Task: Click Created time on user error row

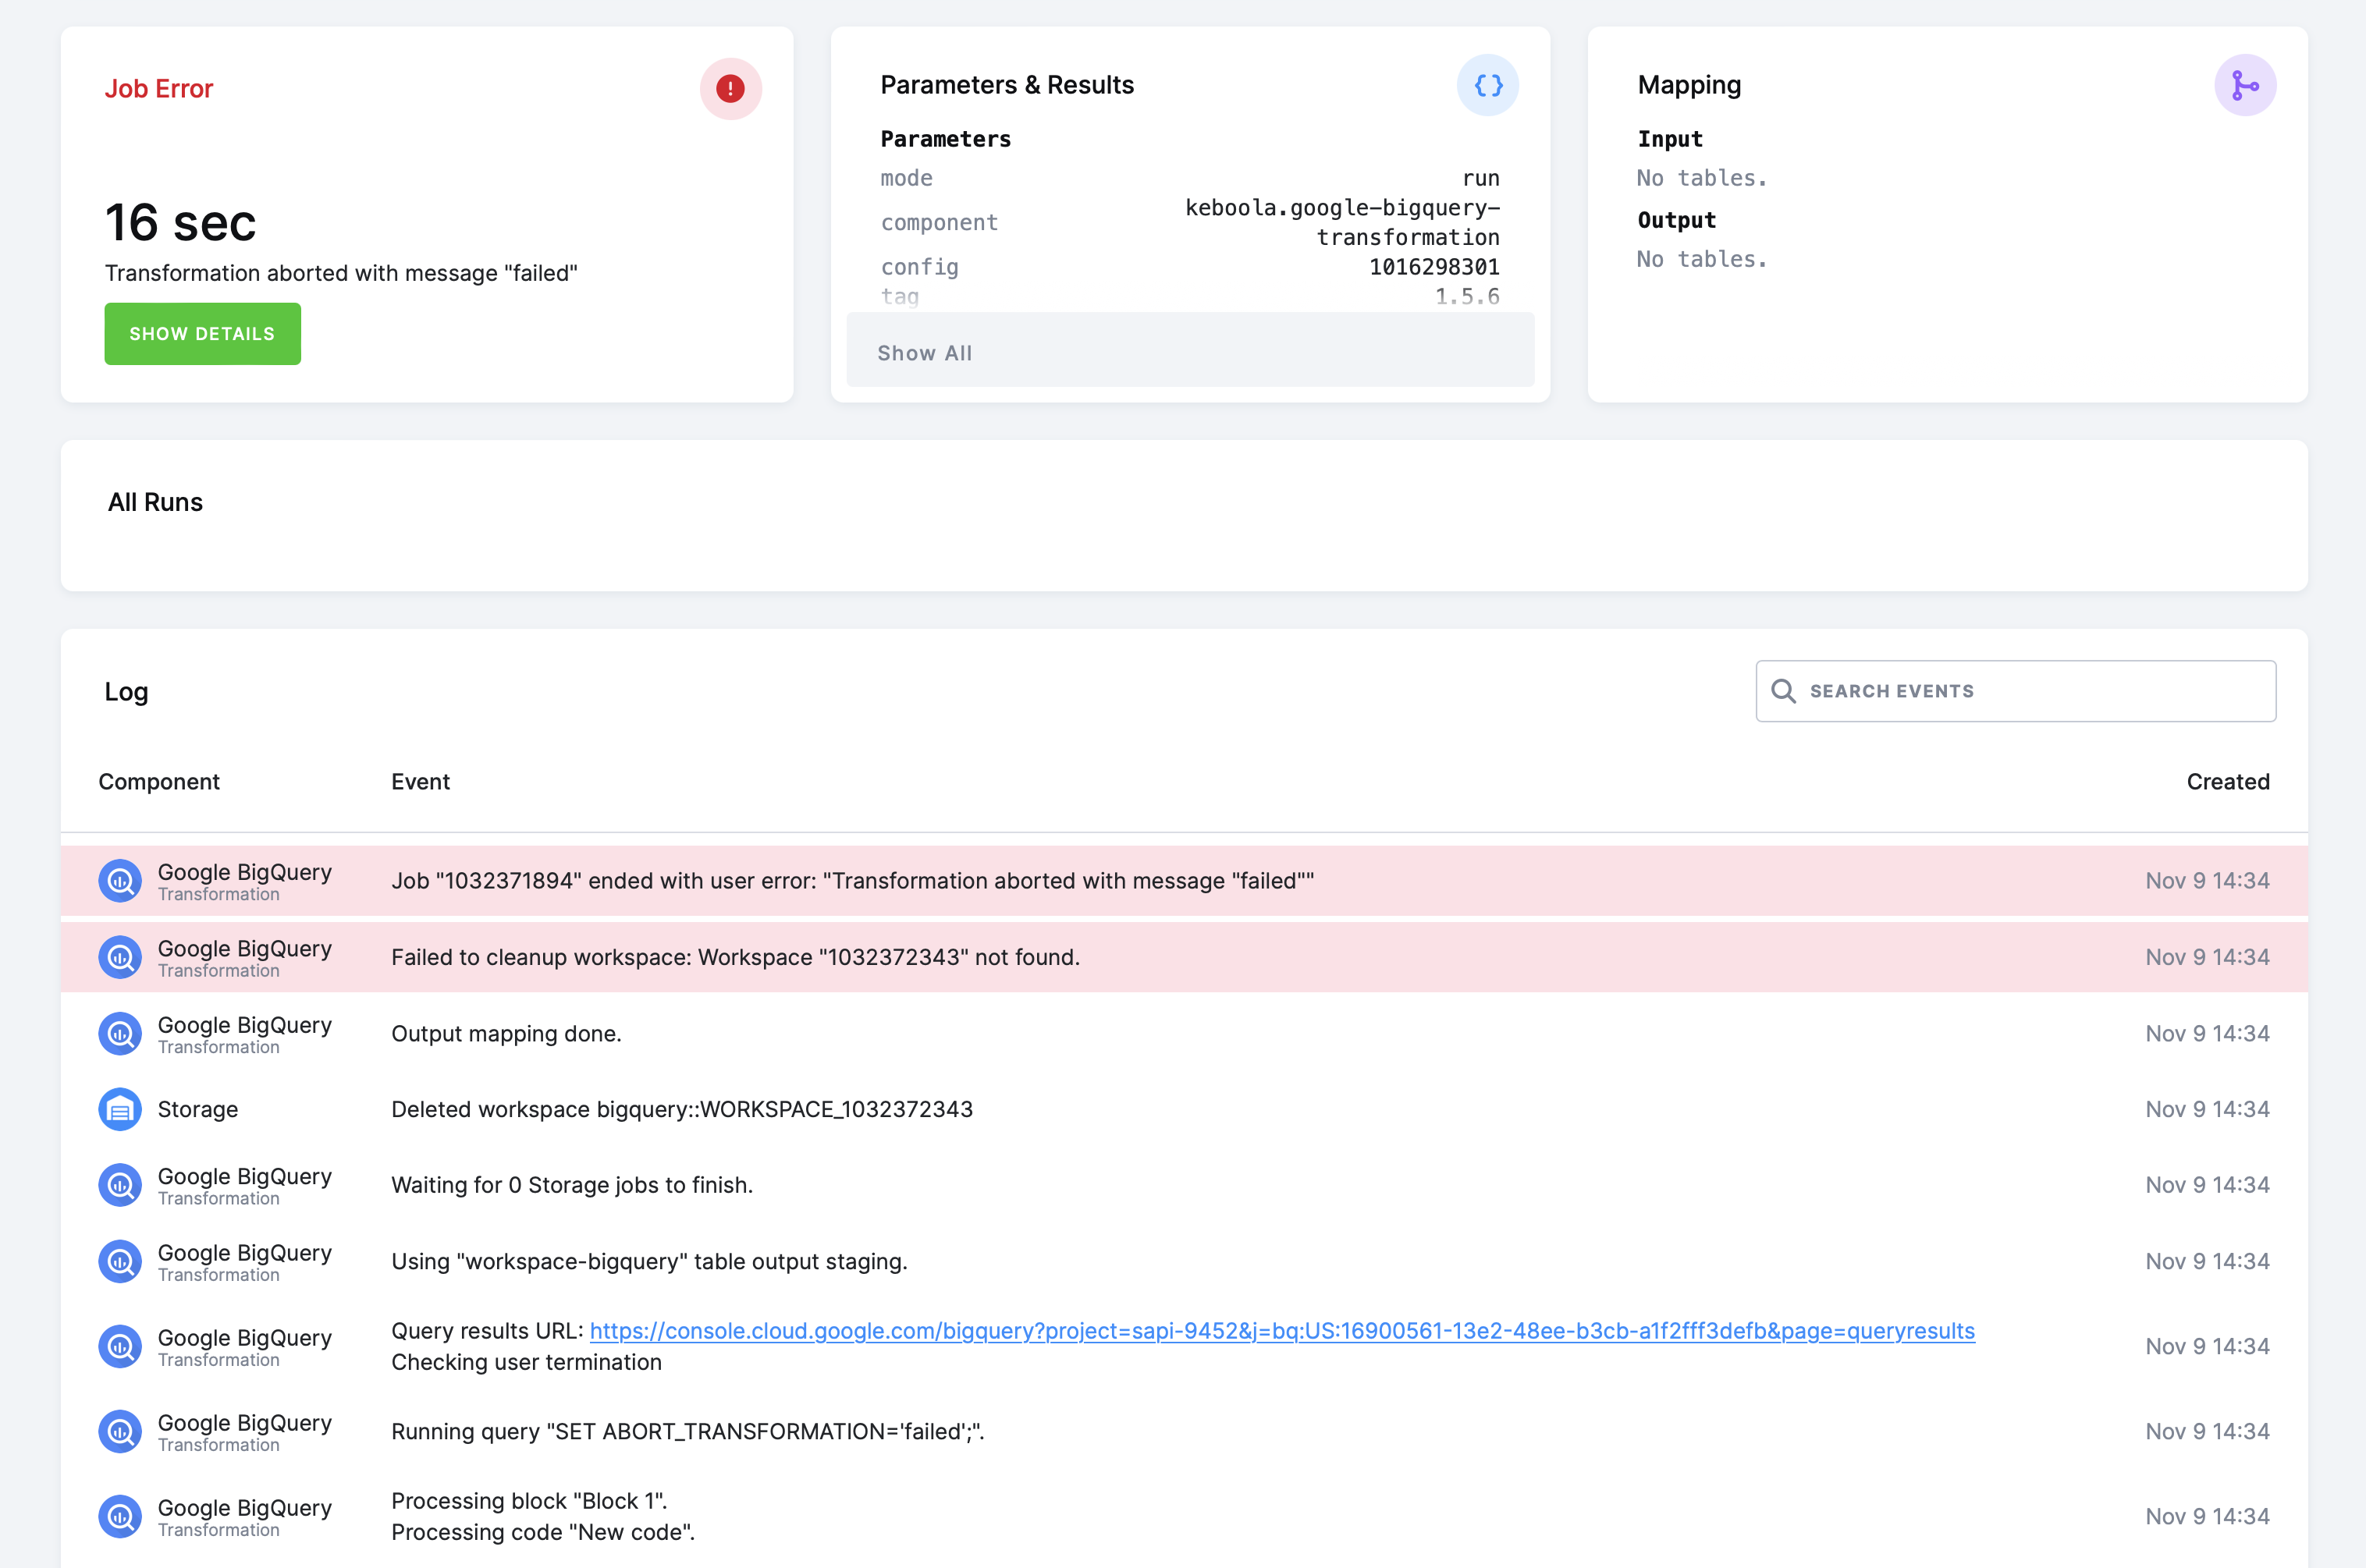Action: pyautogui.click(x=2207, y=881)
